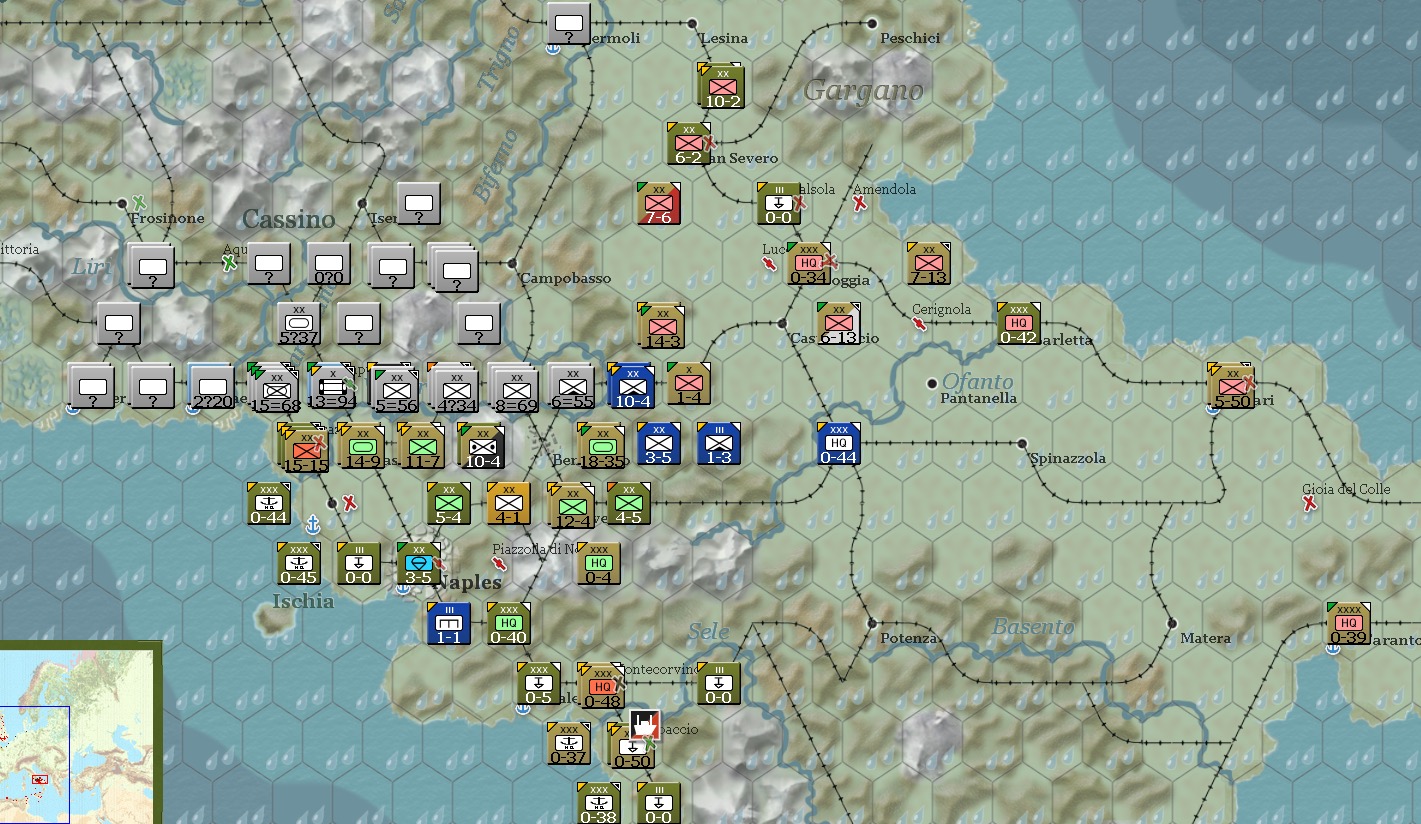Click the Campobasso town label
This screenshot has width=1421, height=824.
565,278
